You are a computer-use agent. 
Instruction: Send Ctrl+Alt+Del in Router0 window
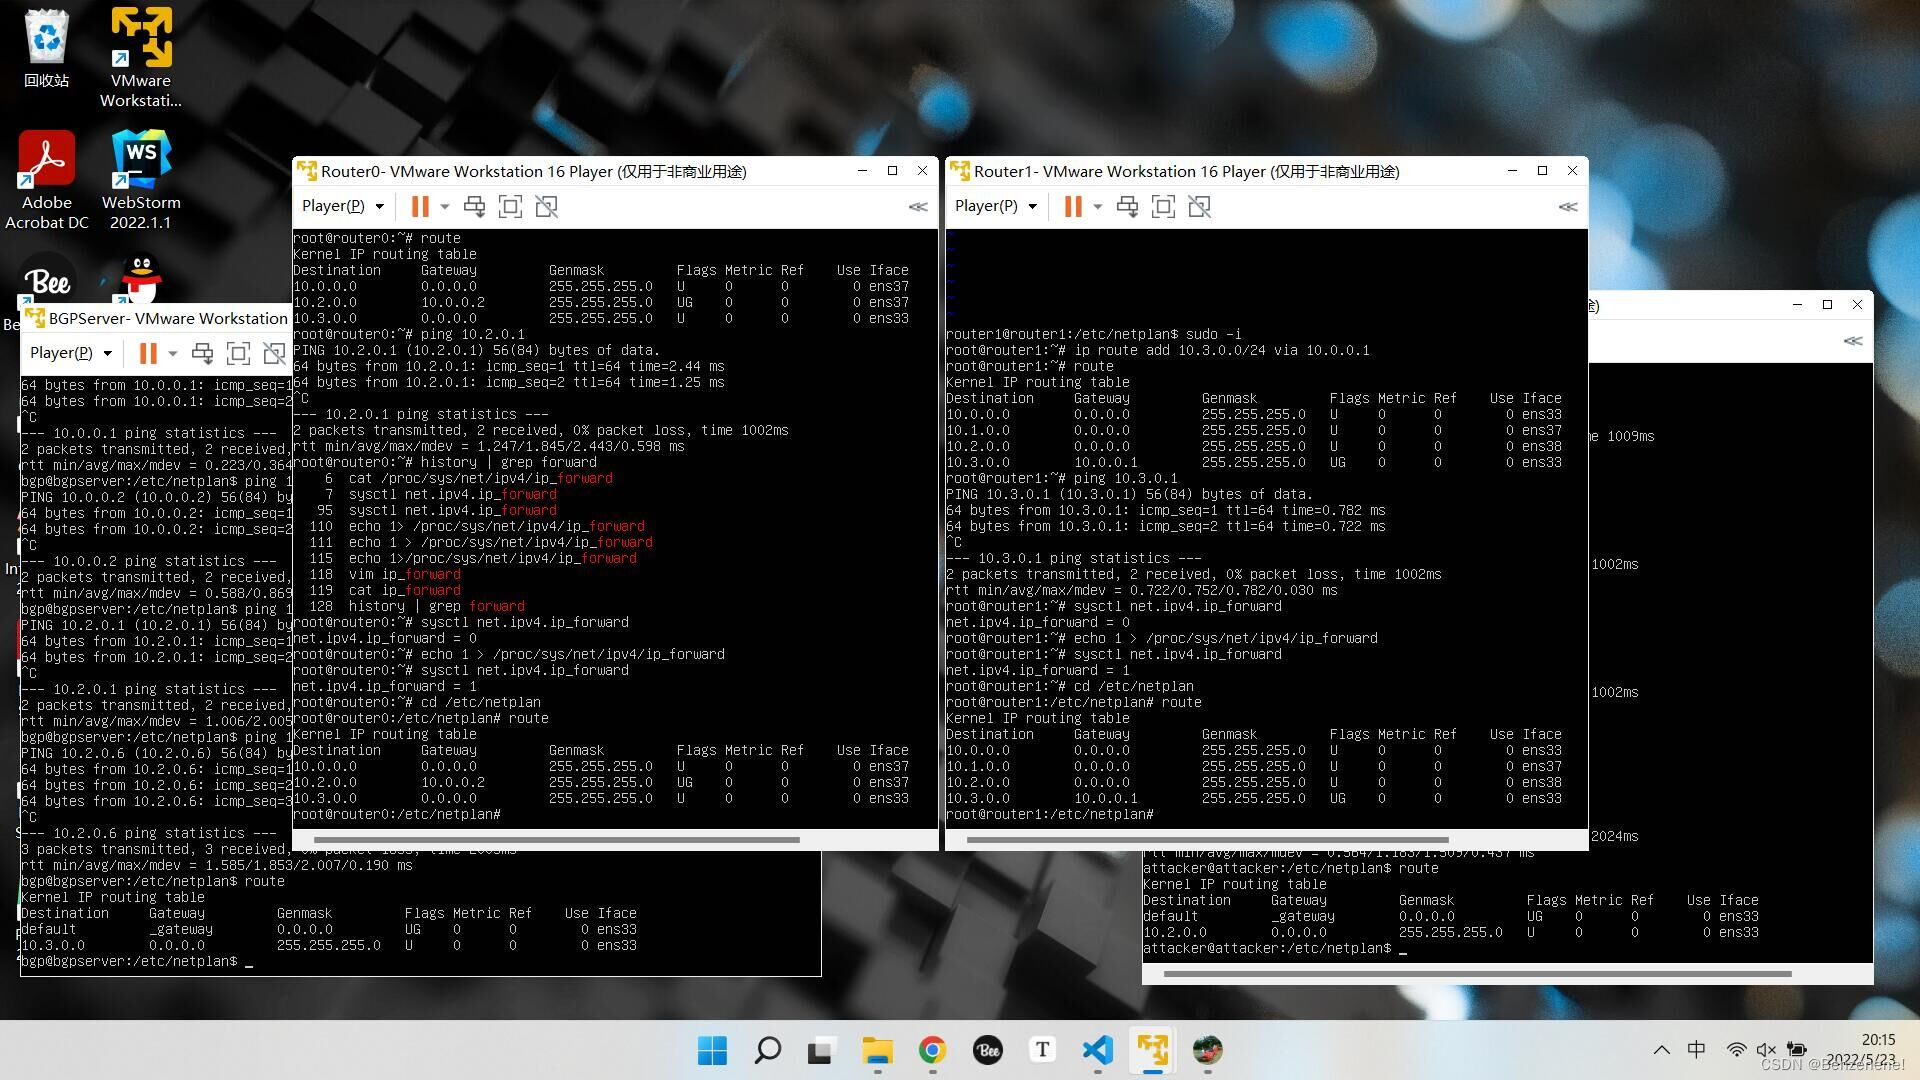[x=474, y=206]
